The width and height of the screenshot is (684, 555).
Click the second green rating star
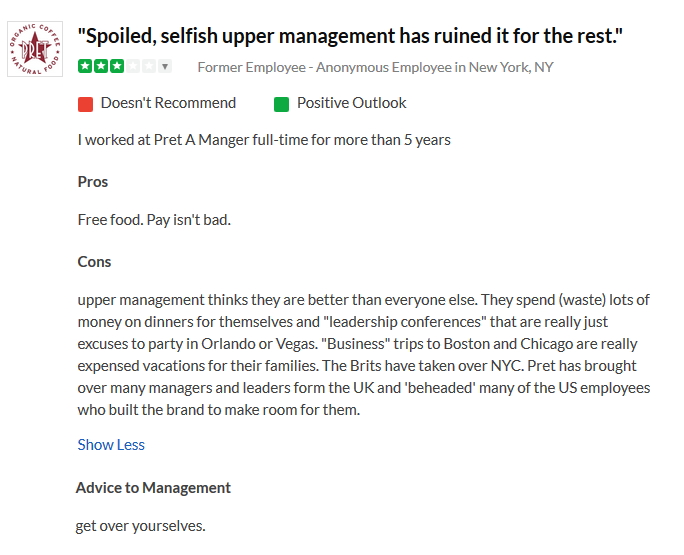[101, 67]
